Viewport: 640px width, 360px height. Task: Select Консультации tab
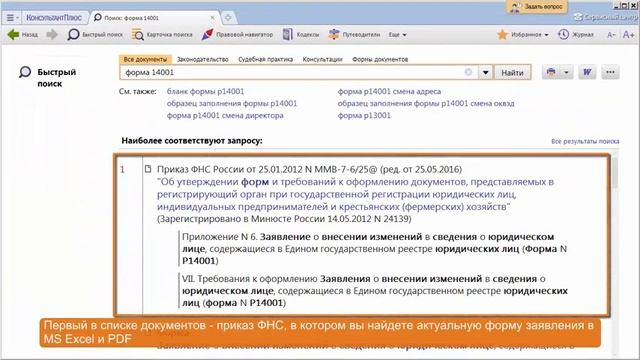coord(322,59)
